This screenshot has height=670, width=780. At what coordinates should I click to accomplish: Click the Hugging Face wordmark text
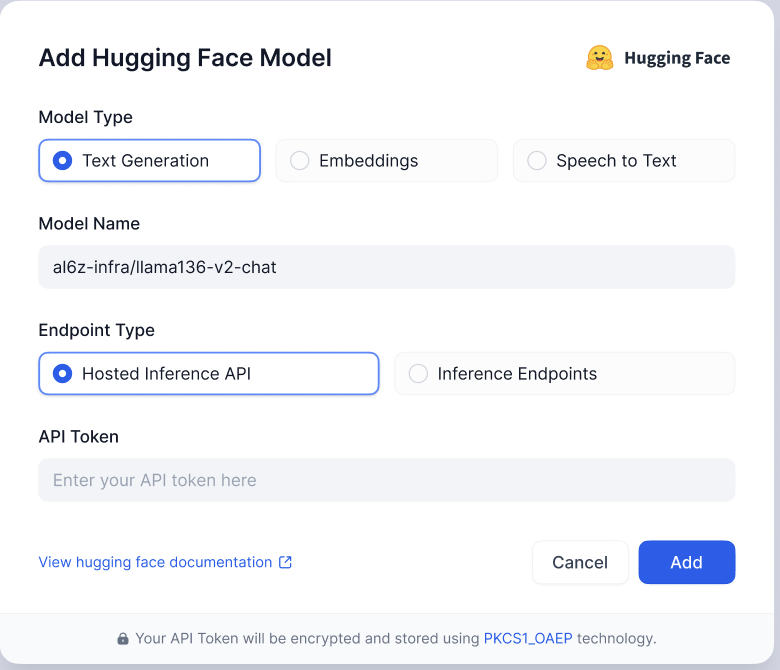677,58
